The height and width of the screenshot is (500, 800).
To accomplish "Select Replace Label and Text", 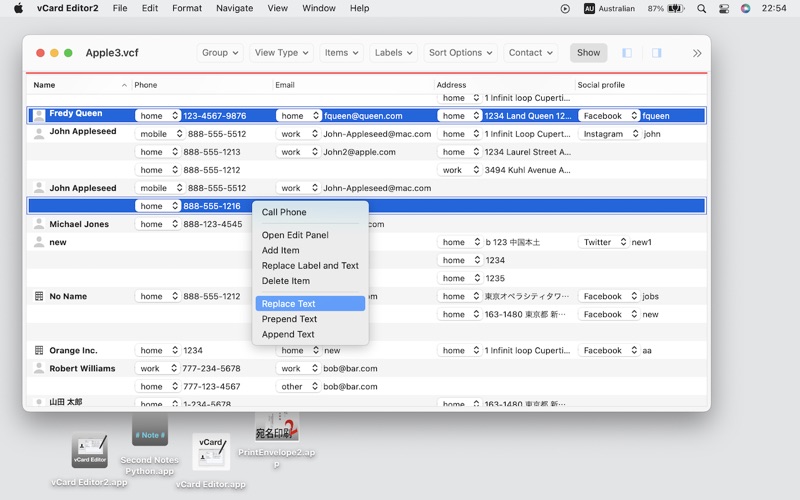I will point(310,265).
